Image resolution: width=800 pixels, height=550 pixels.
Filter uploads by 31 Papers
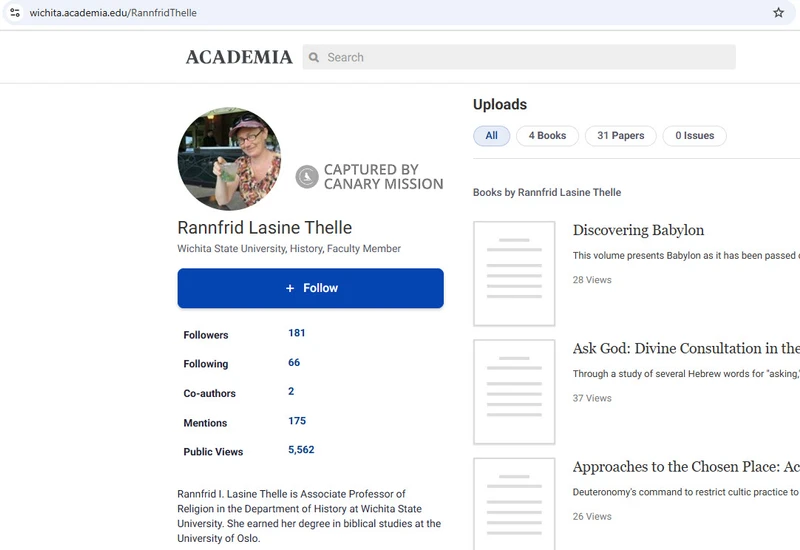point(620,136)
